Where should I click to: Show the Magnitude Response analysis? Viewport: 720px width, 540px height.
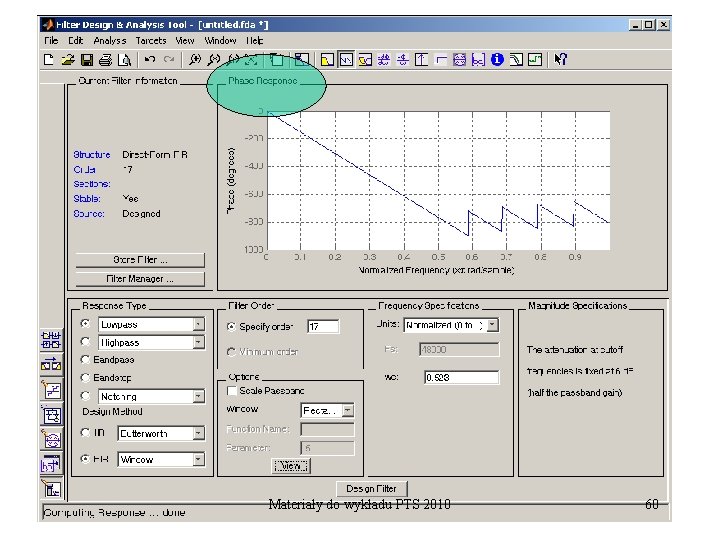pos(327,60)
